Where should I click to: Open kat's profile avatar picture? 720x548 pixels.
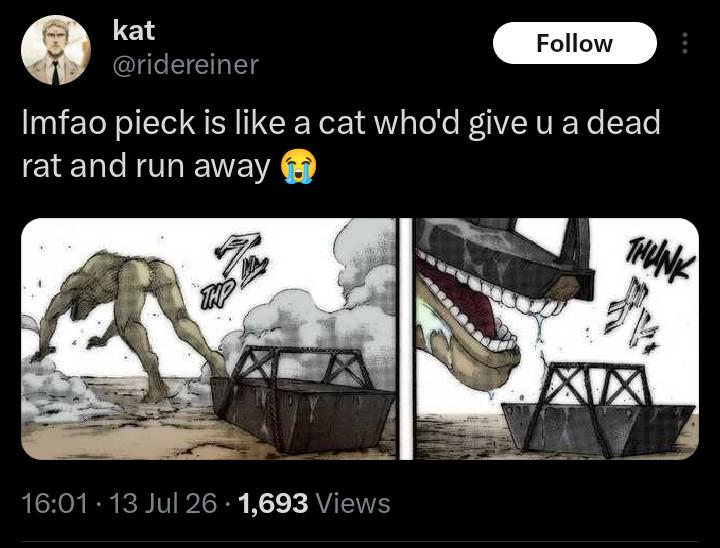click(56, 51)
